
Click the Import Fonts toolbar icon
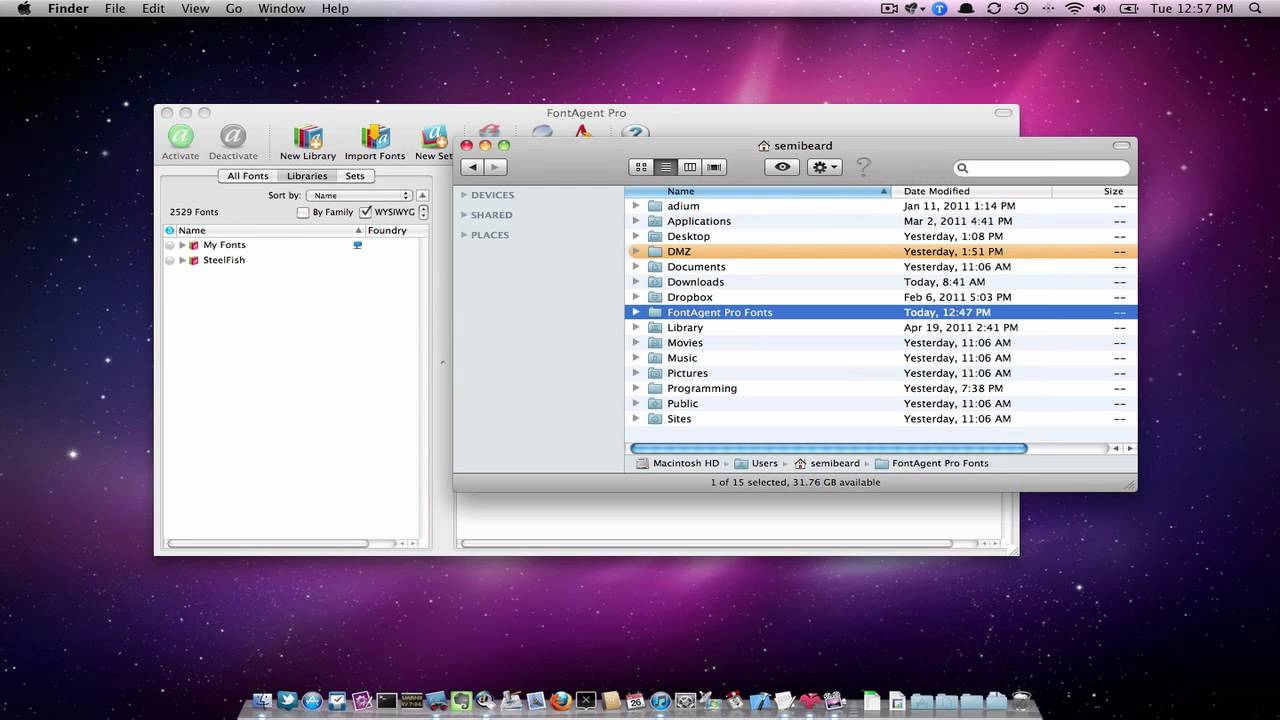pyautogui.click(x=375, y=137)
